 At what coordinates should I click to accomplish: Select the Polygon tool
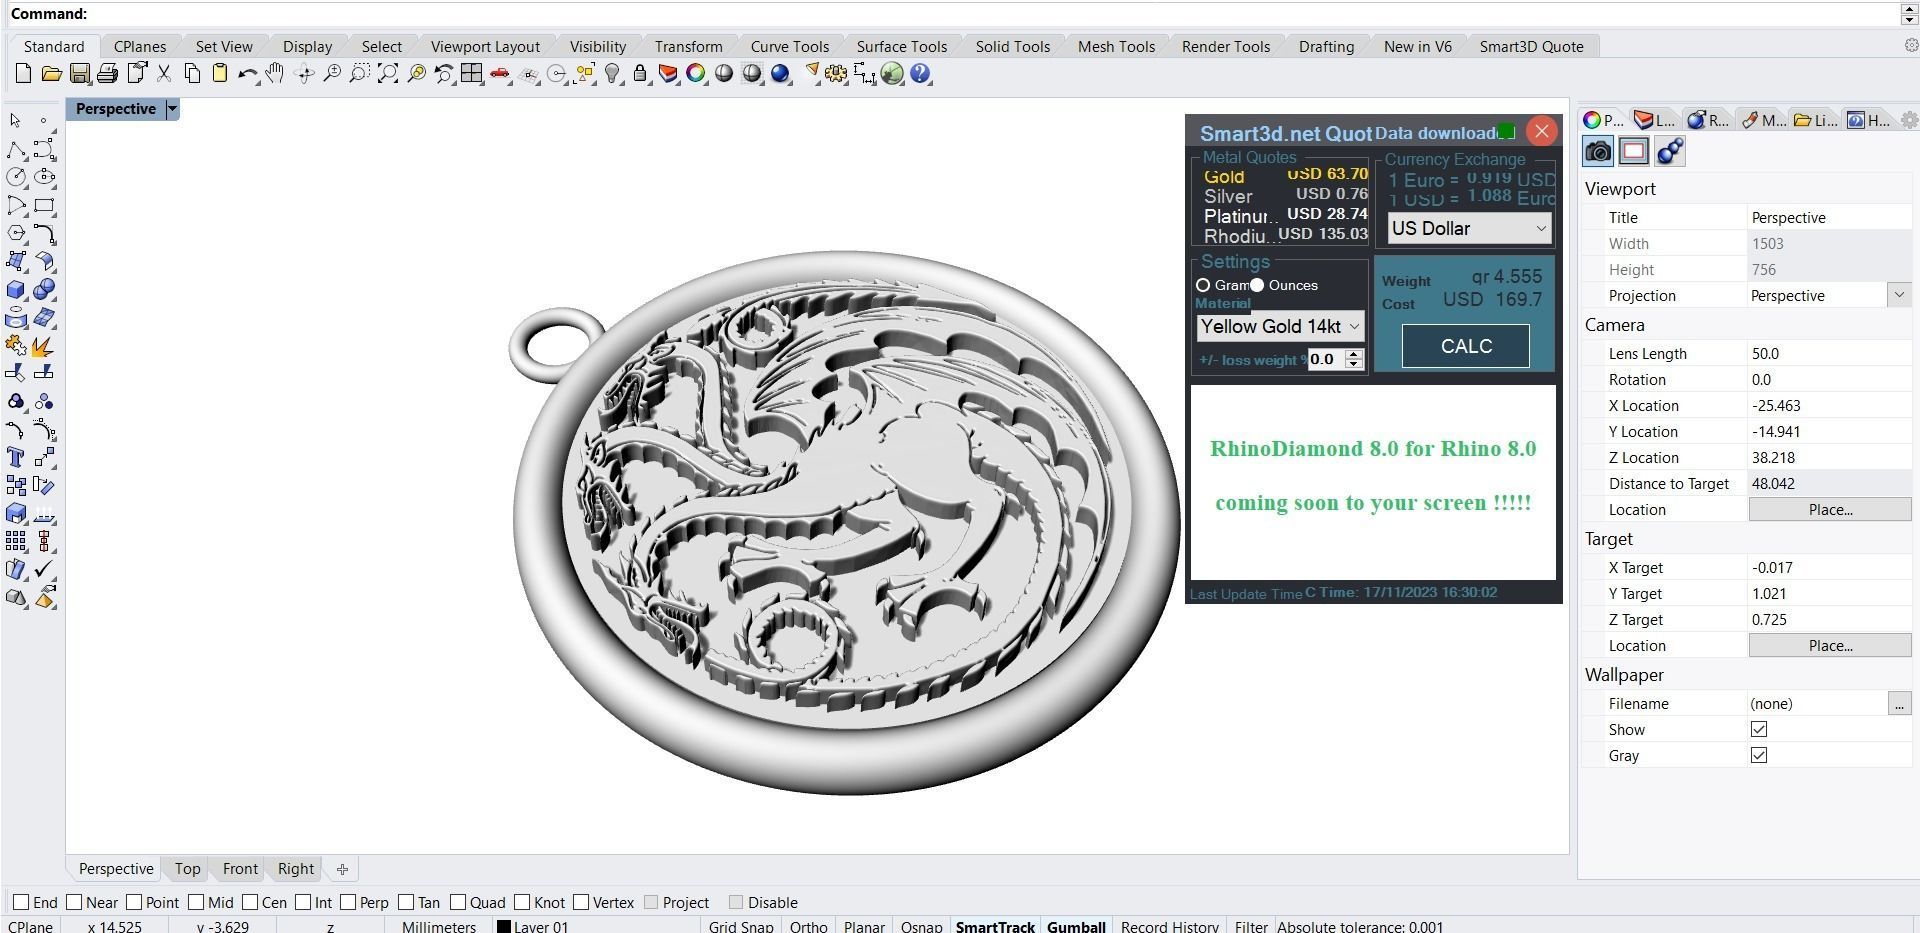(15, 233)
